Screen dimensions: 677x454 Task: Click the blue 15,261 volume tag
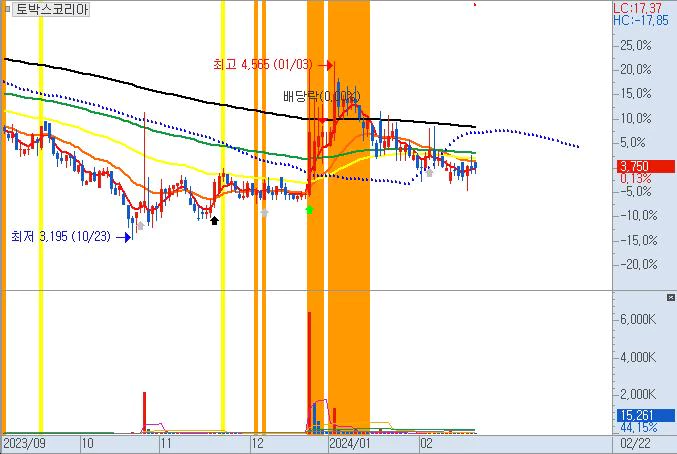(x=646, y=415)
